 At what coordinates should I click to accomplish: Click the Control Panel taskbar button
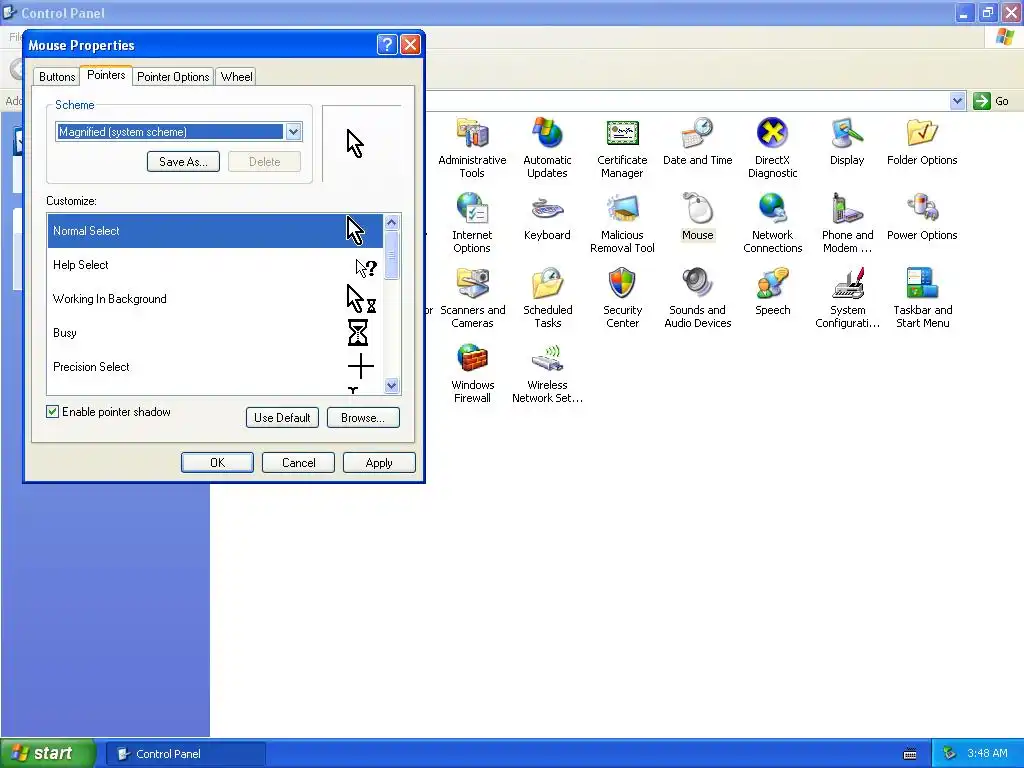click(x=185, y=754)
